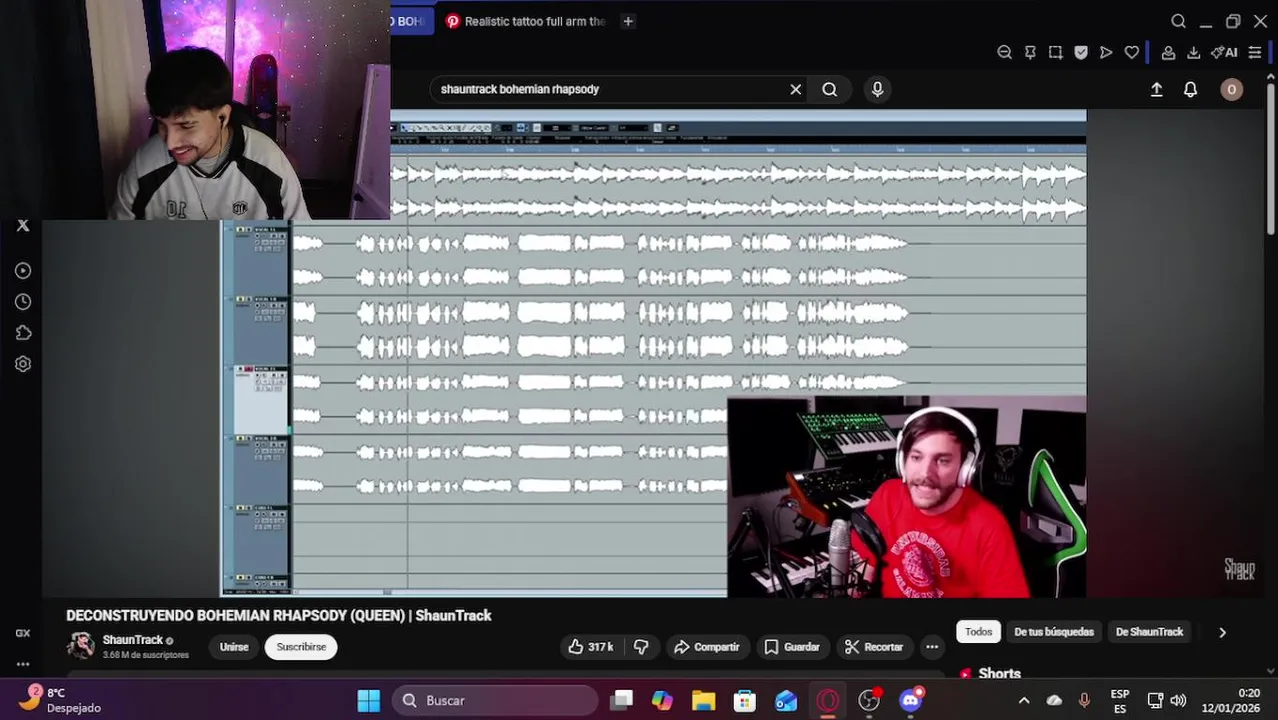Add page to bookmarks heart icon
Image resolution: width=1278 pixels, height=720 pixels.
pyautogui.click(x=1132, y=53)
